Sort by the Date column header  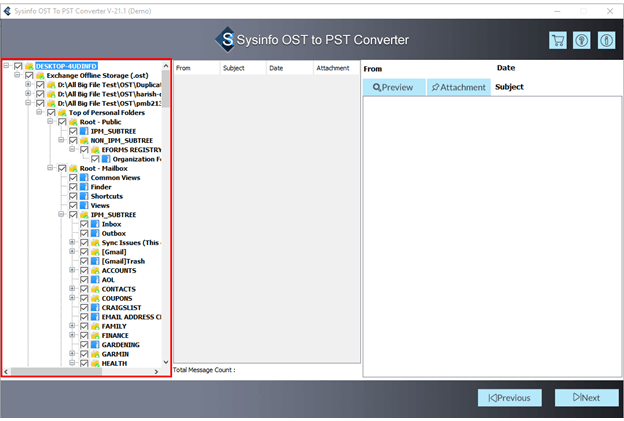point(290,68)
